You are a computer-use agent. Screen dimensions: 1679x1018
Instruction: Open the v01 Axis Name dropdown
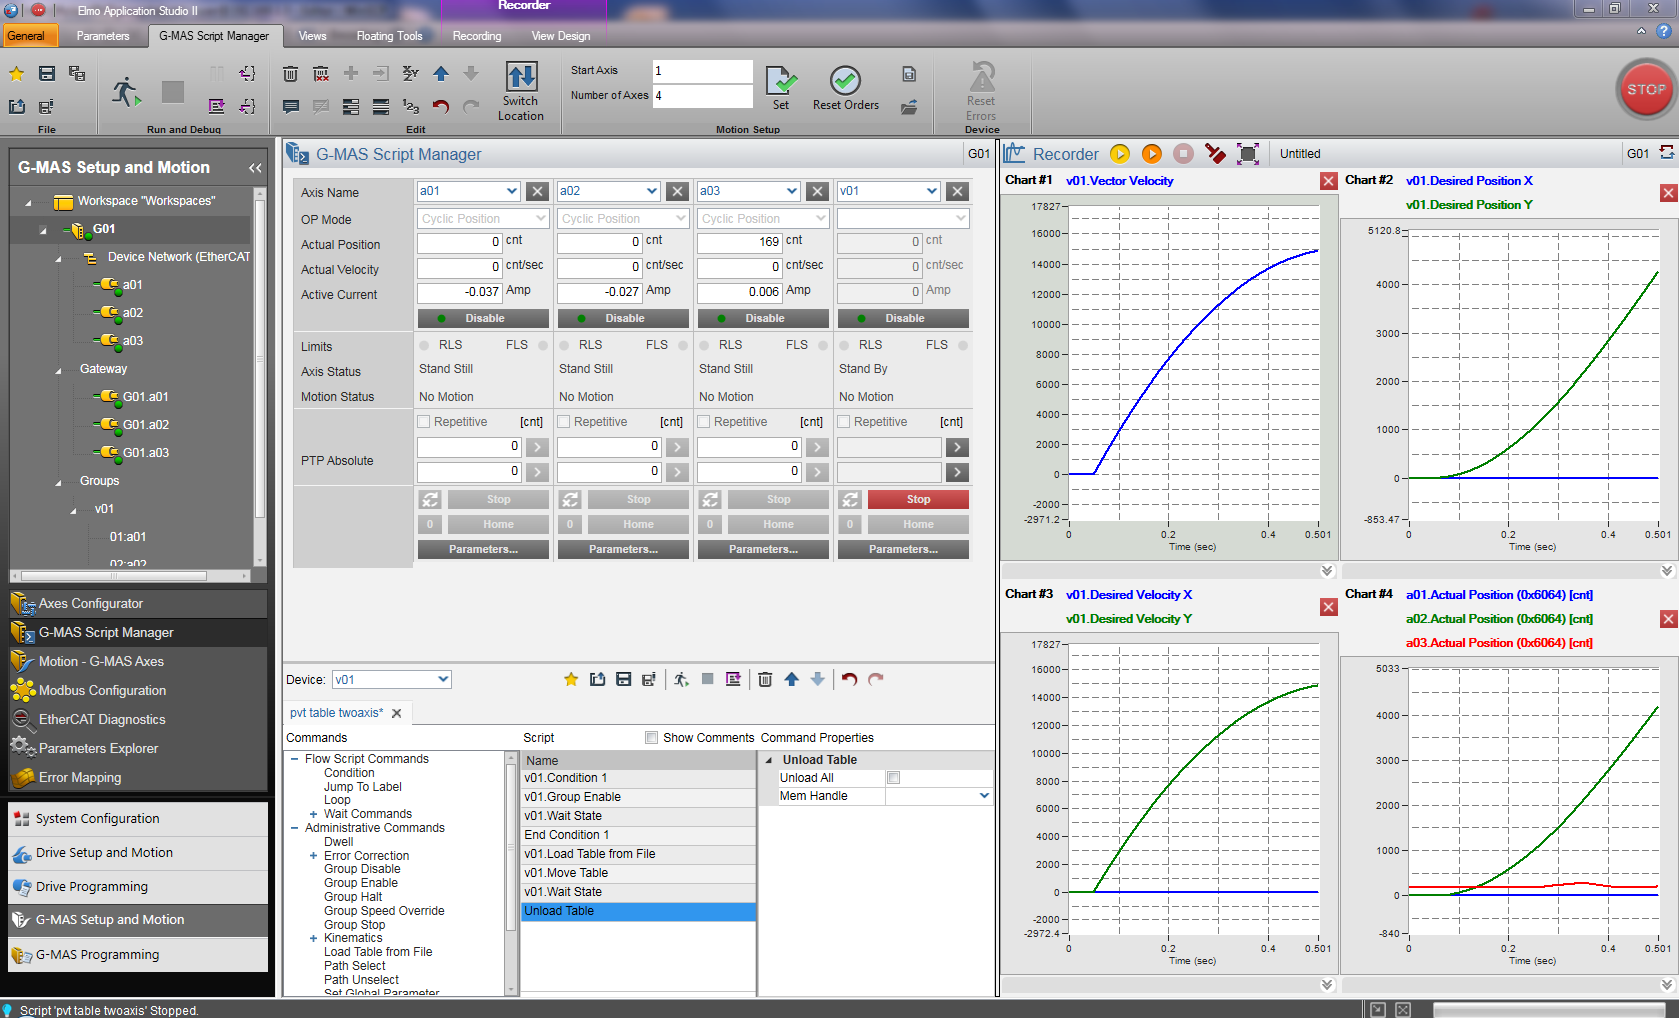click(931, 191)
